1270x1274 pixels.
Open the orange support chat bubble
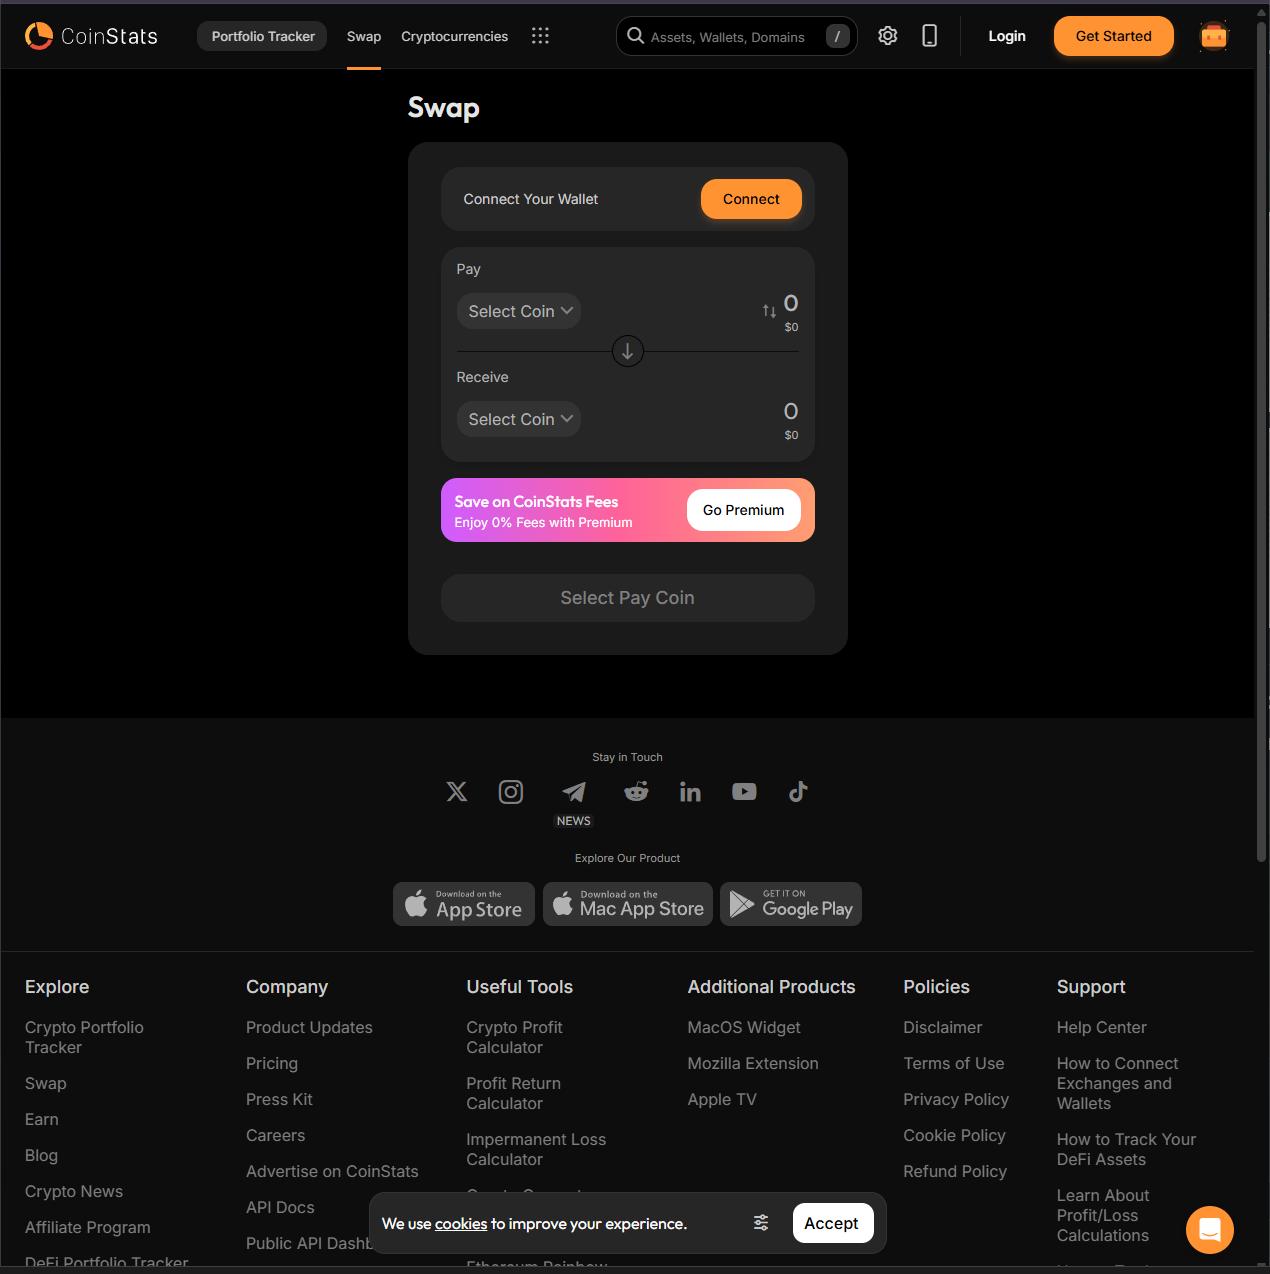1210,1230
